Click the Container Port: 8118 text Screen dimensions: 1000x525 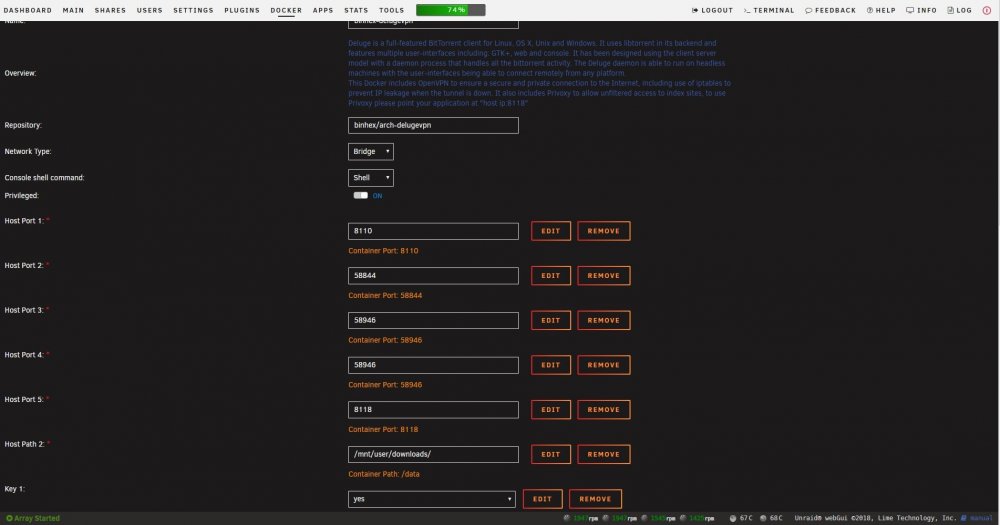[383, 429]
